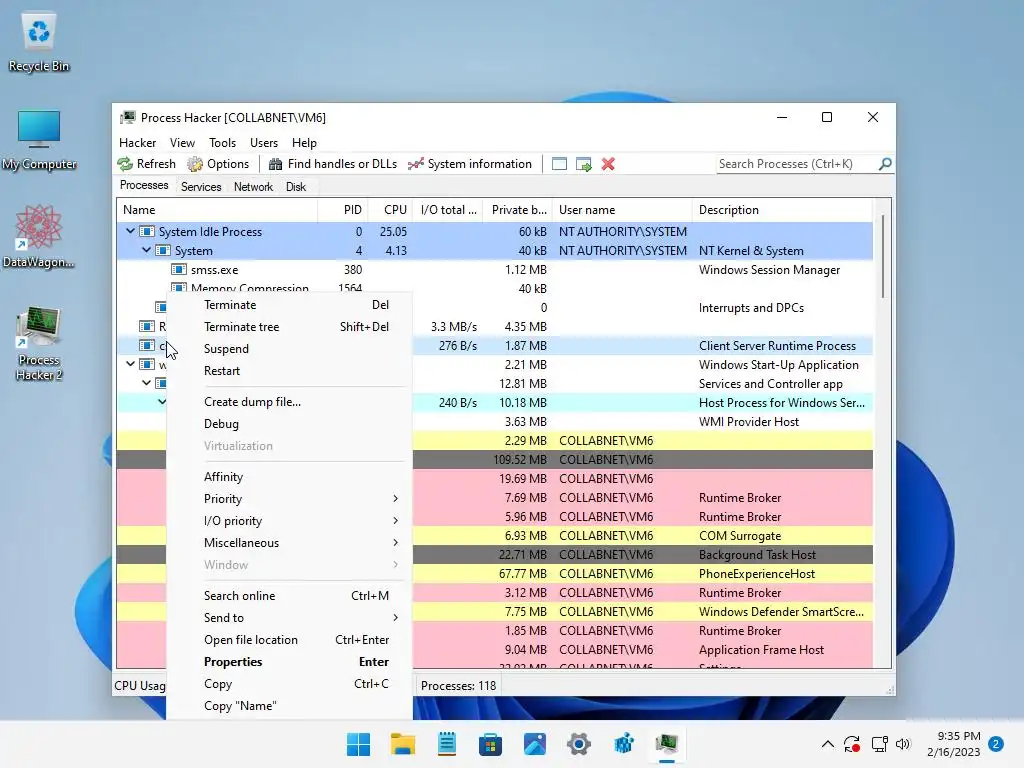Screen dimensions: 1024x768
Task: Open My Computer desktop icon
Action: (39, 140)
